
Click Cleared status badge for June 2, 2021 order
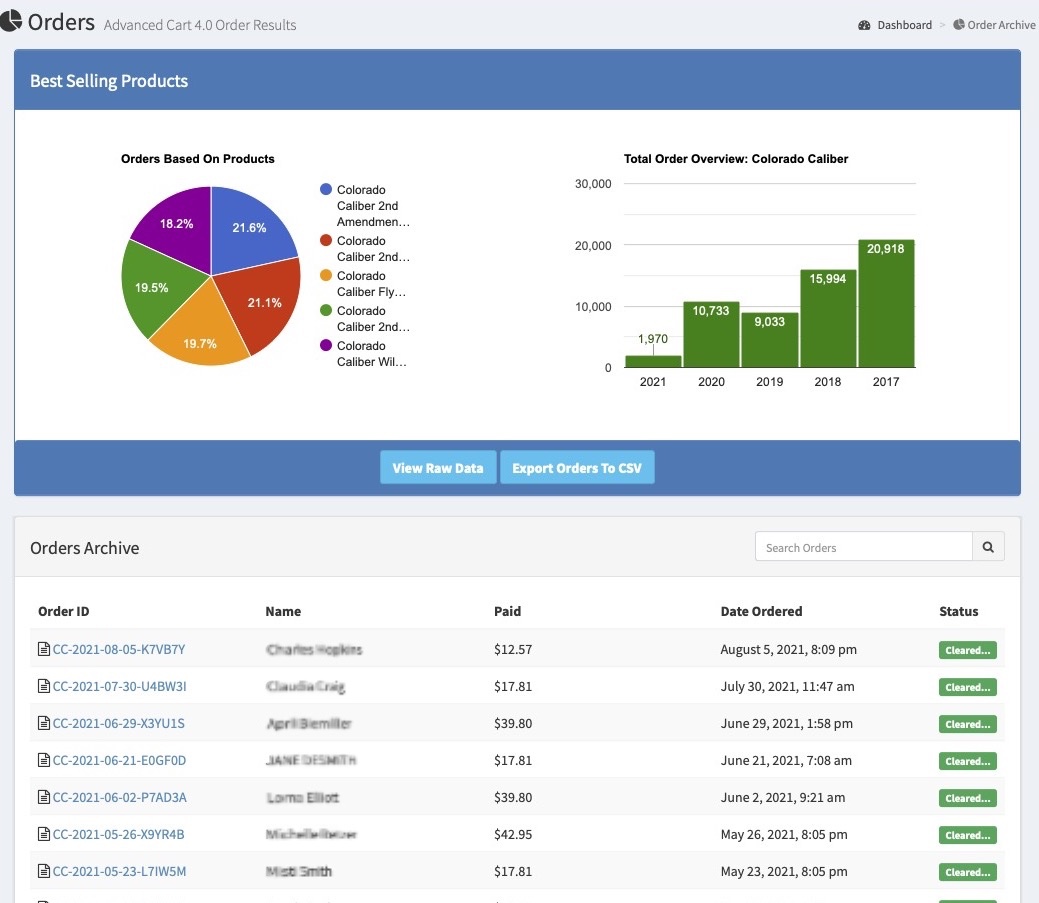pos(967,798)
